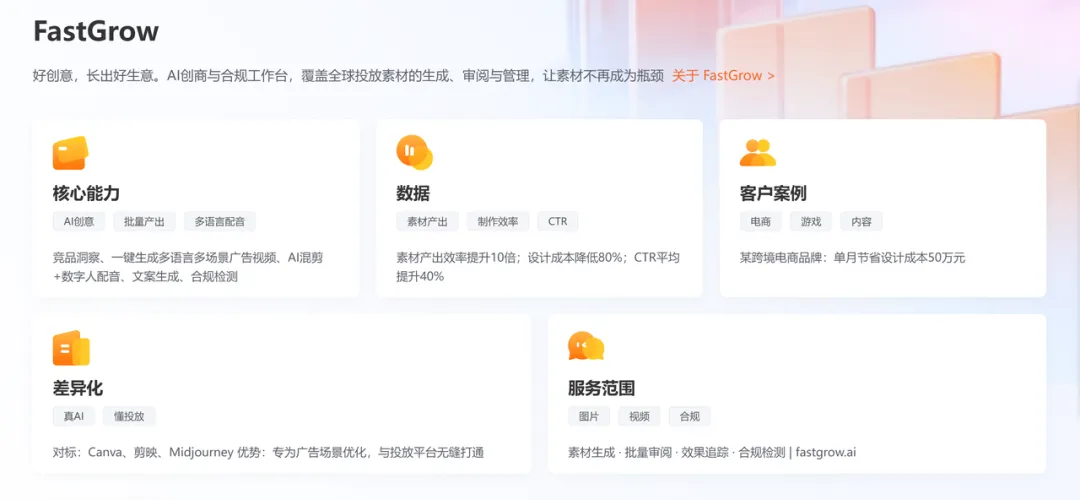Open the 关于 FastGrow link
The width and height of the screenshot is (1080, 500).
click(x=723, y=76)
